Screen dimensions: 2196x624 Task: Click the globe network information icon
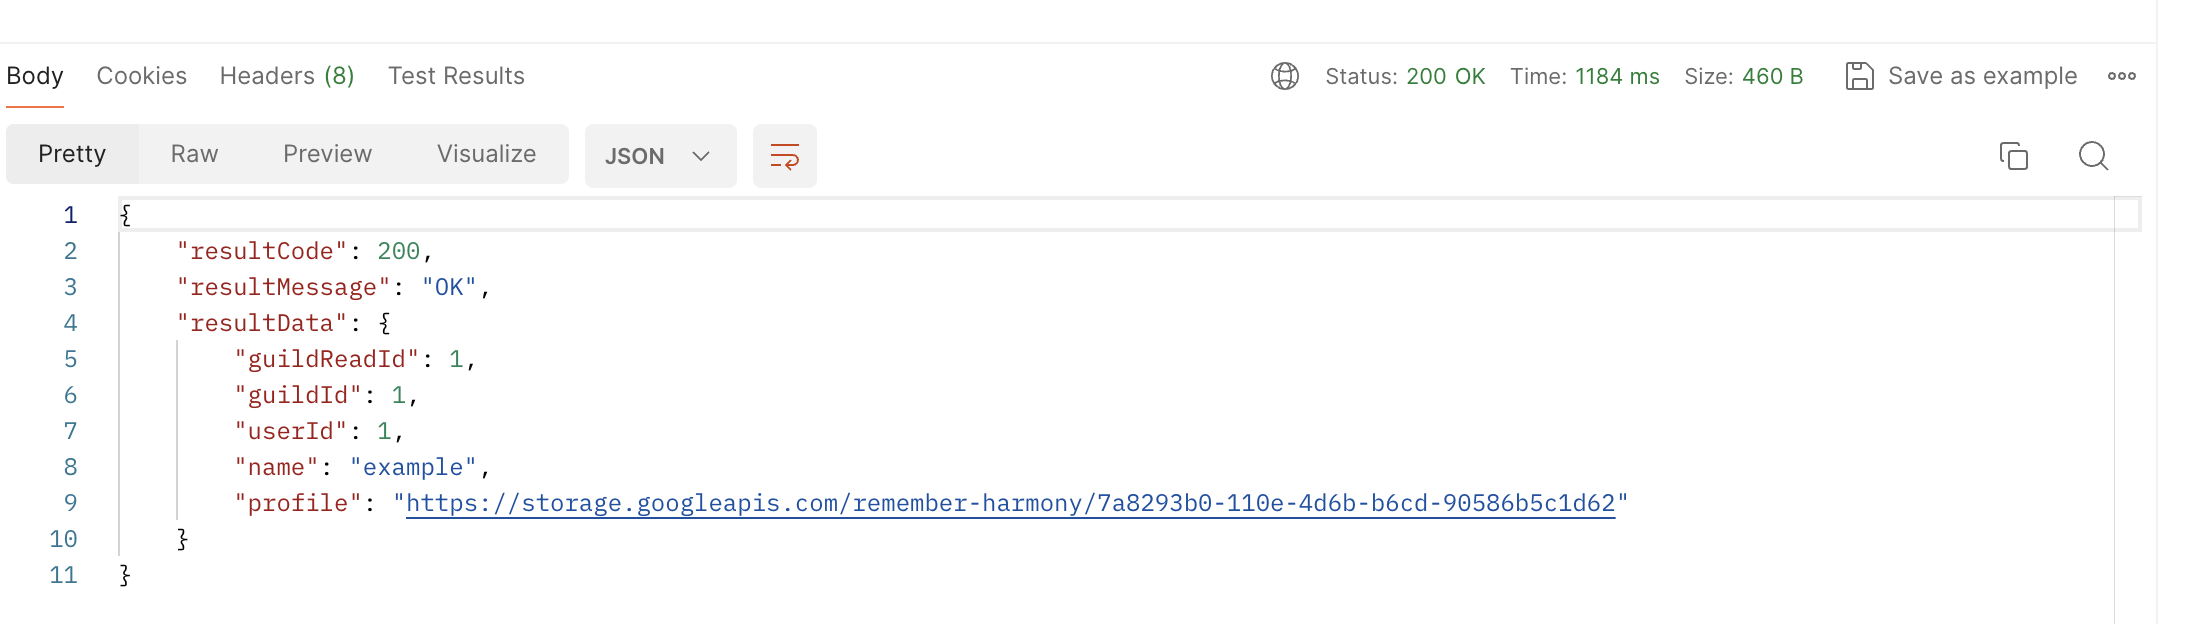(1284, 76)
